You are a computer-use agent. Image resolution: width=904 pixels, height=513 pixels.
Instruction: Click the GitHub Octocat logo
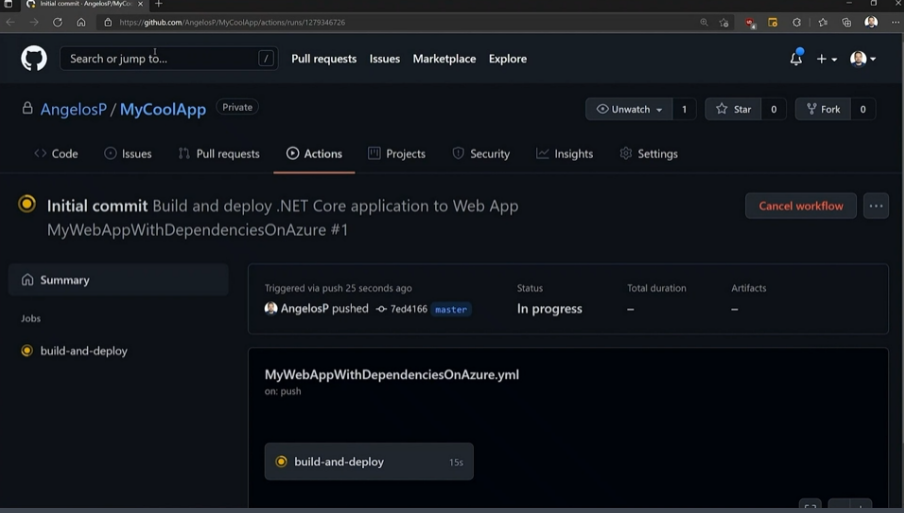[x=34, y=59]
